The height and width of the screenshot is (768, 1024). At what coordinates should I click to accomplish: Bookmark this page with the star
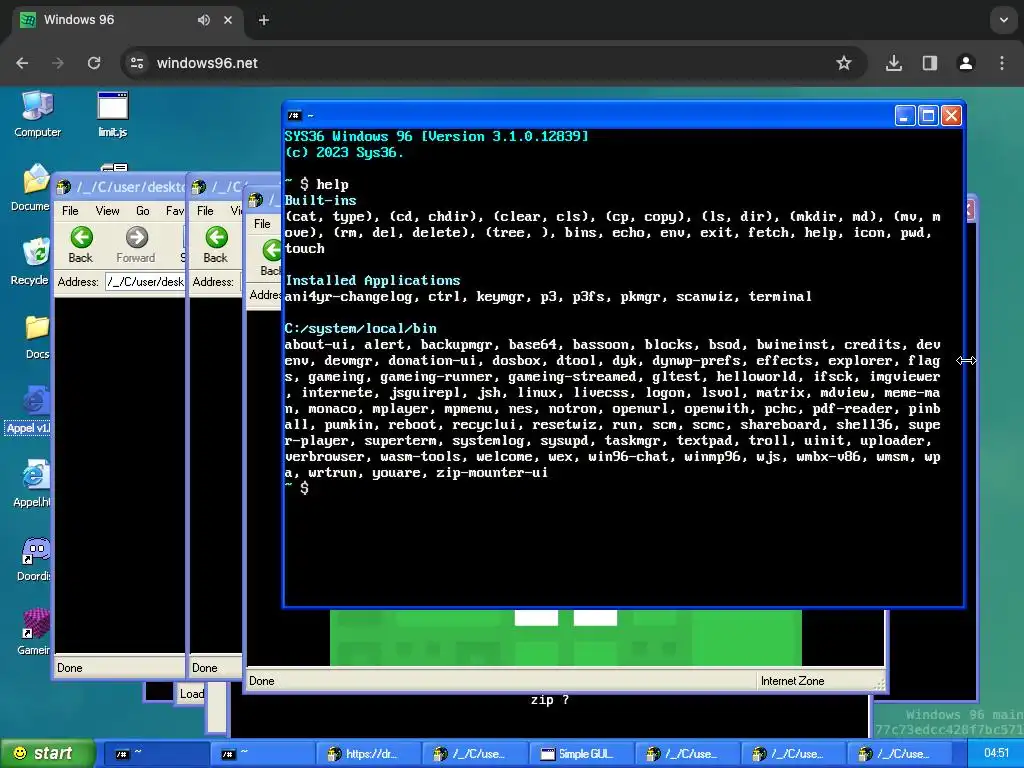coord(844,63)
